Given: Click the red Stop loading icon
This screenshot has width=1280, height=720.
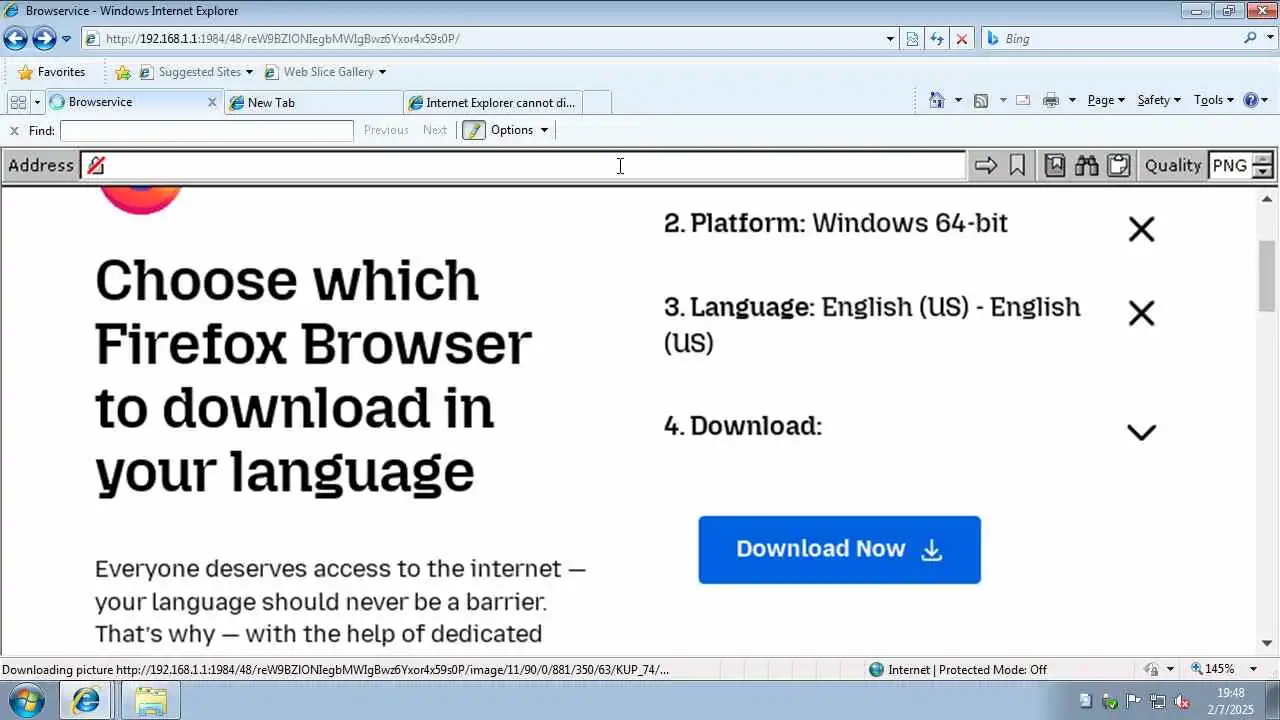Looking at the screenshot, I should [x=962, y=39].
